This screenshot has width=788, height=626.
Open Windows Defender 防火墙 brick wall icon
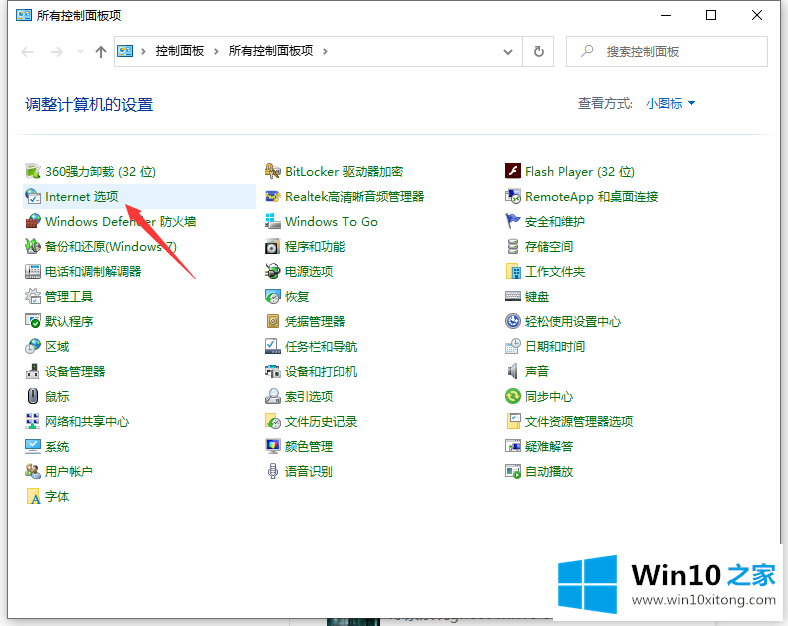pyautogui.click(x=33, y=222)
